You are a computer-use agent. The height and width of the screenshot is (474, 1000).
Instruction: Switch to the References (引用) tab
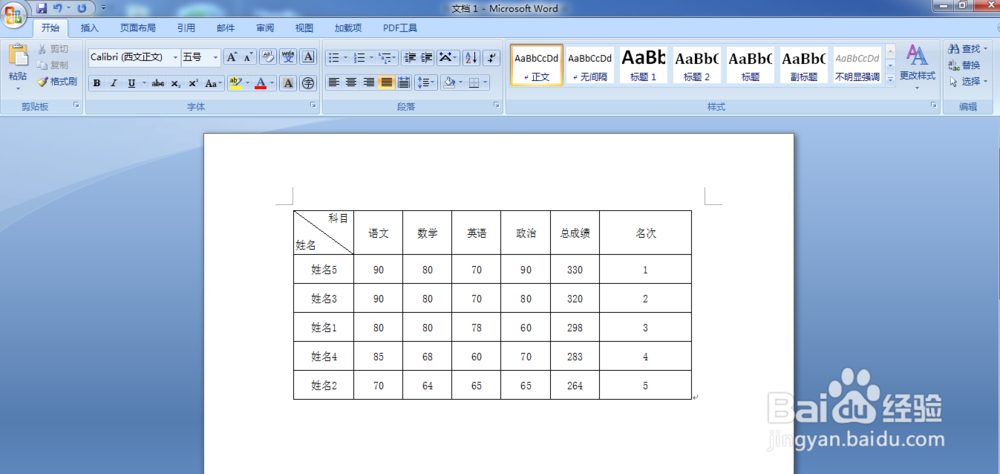(x=186, y=27)
